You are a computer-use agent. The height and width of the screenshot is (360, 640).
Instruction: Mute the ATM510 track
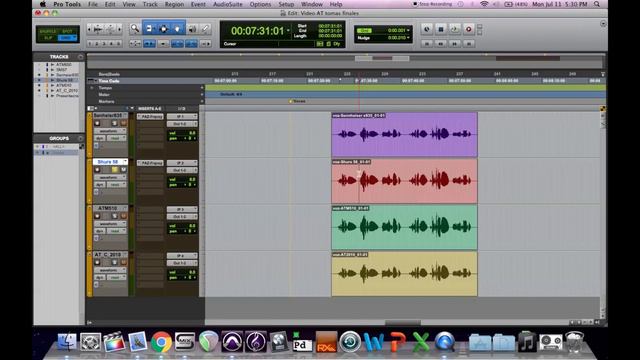pyautogui.click(x=123, y=216)
